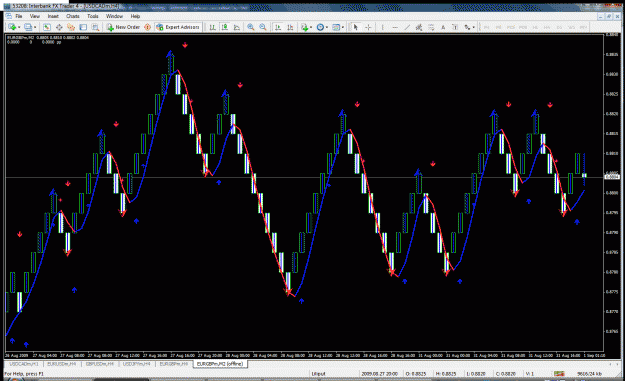The width and height of the screenshot is (625, 381).
Task: Select M15 timeframe button
Action: (x=511, y=27)
